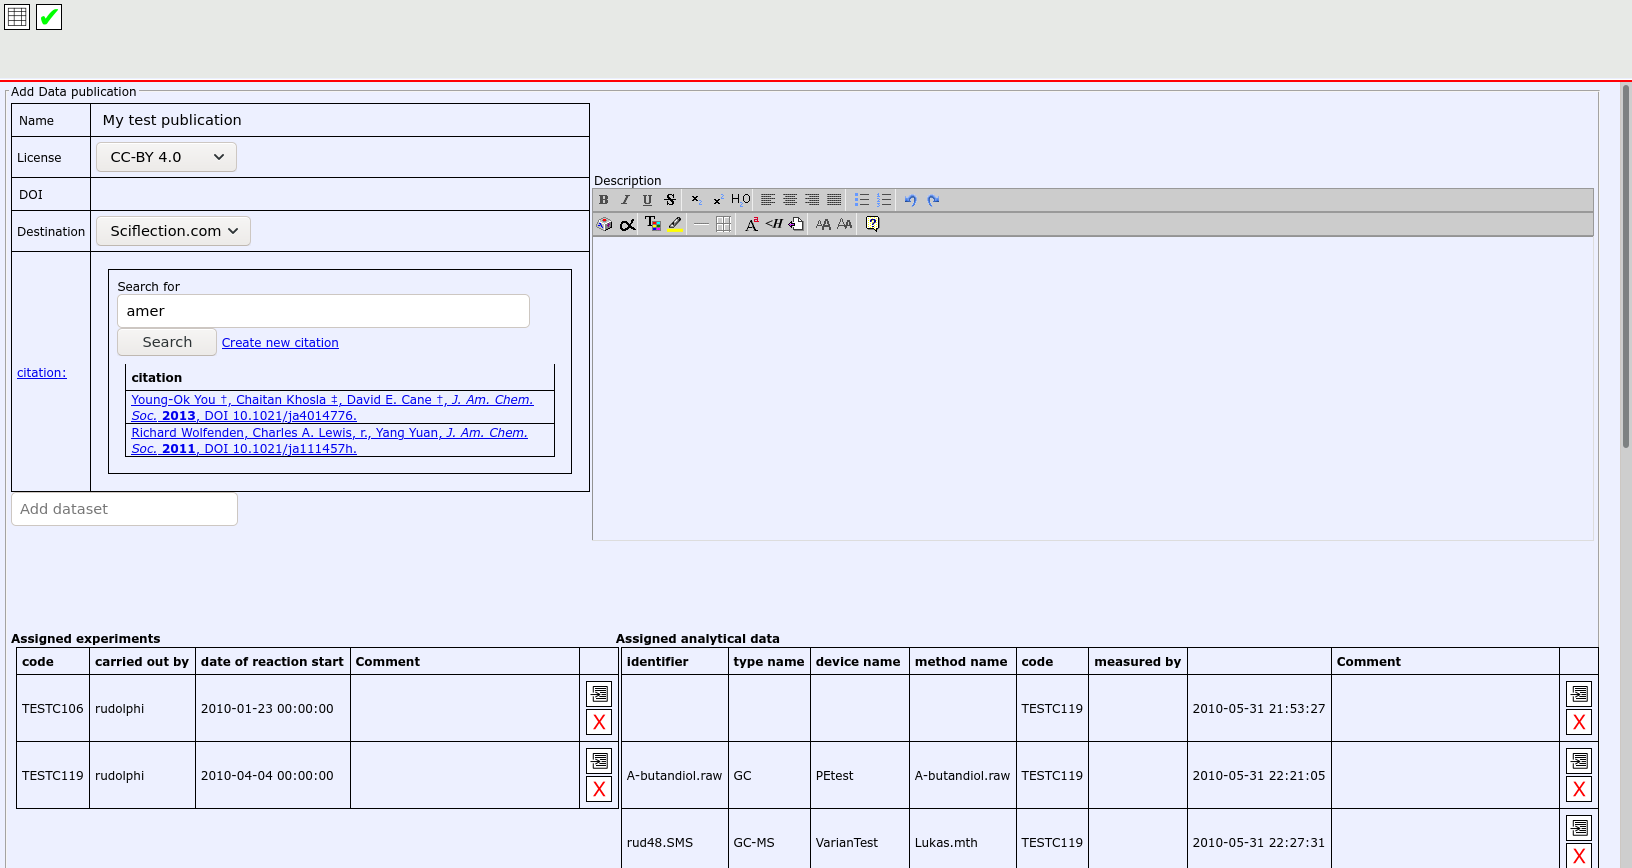Viewport: 1632px width, 868px height.
Task: Click the green checkmark save icon
Action: (x=49, y=17)
